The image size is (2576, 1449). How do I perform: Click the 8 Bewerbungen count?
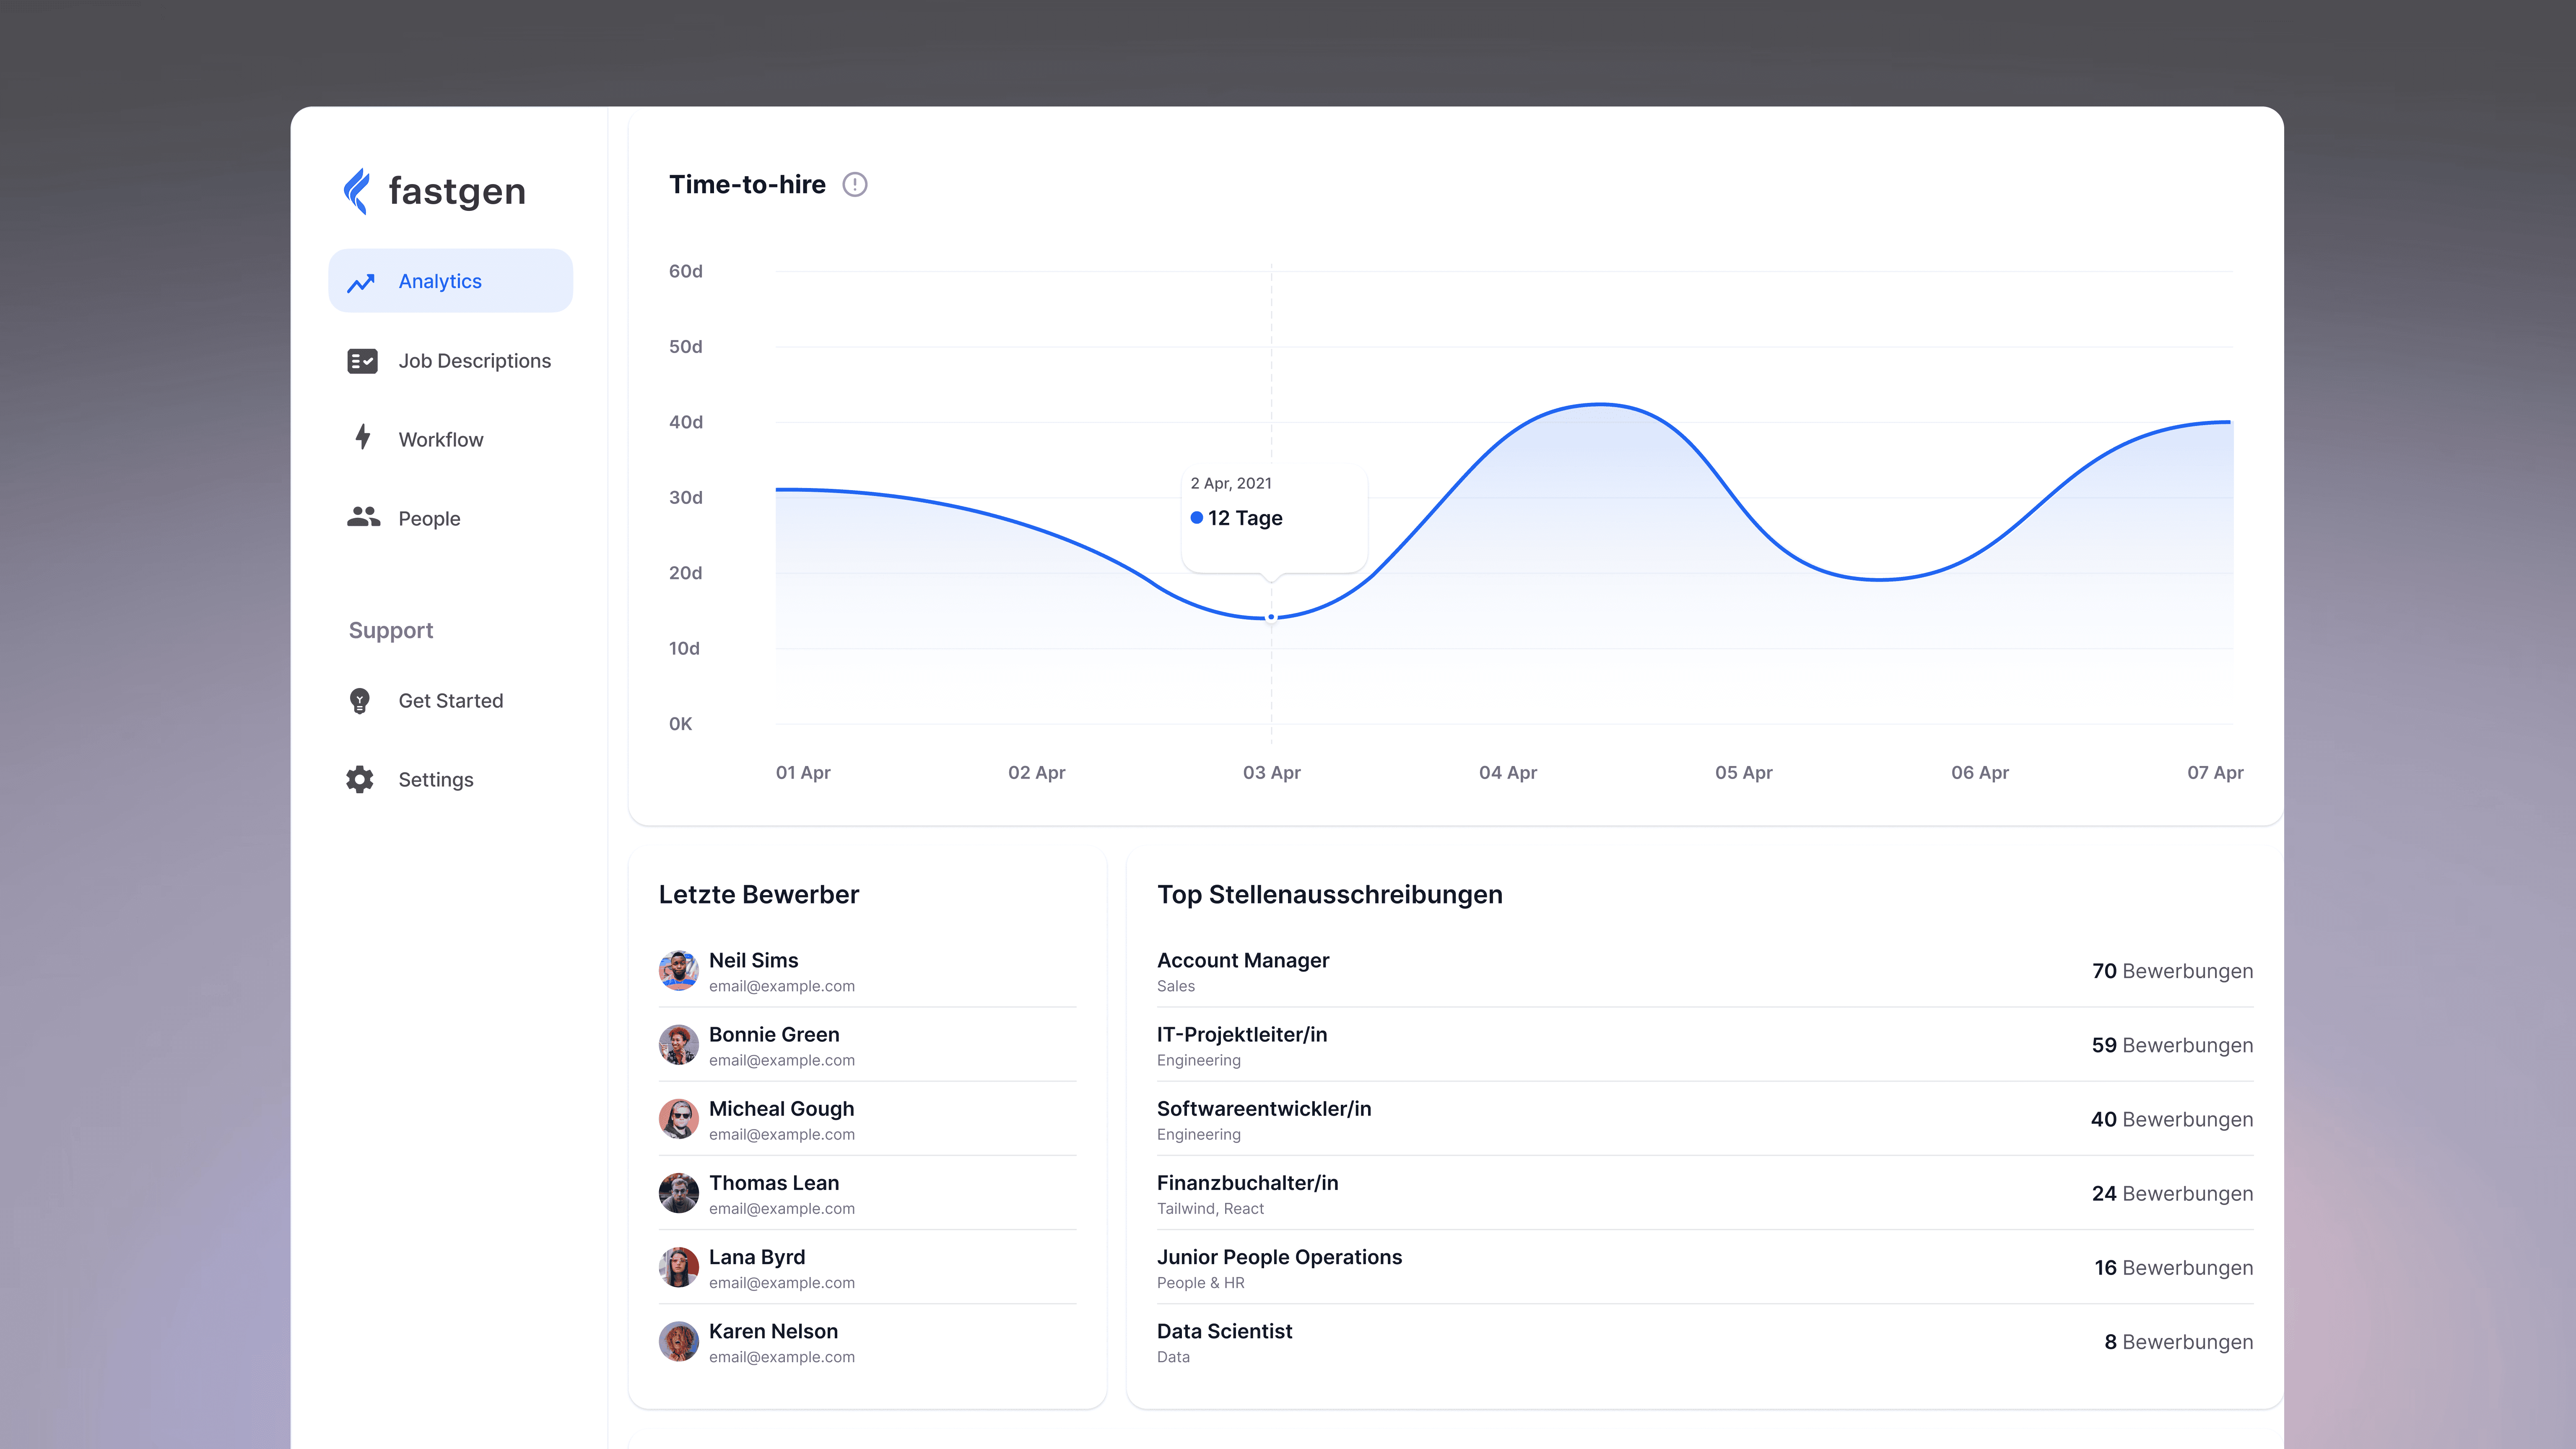coord(2178,1342)
